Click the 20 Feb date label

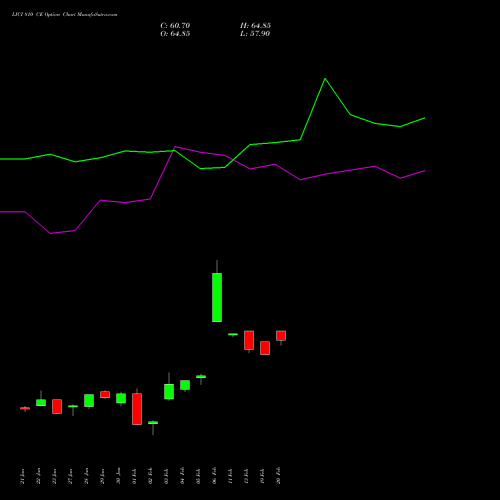(x=278, y=476)
